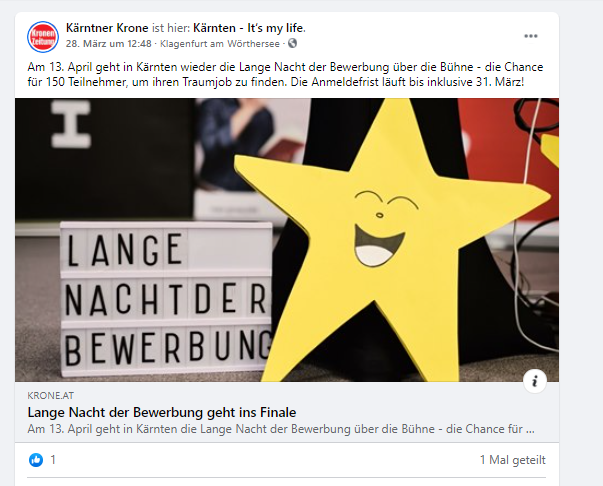Open the Kärnten - It's my life page
Image resolution: width=603 pixels, height=486 pixels.
(249, 28)
